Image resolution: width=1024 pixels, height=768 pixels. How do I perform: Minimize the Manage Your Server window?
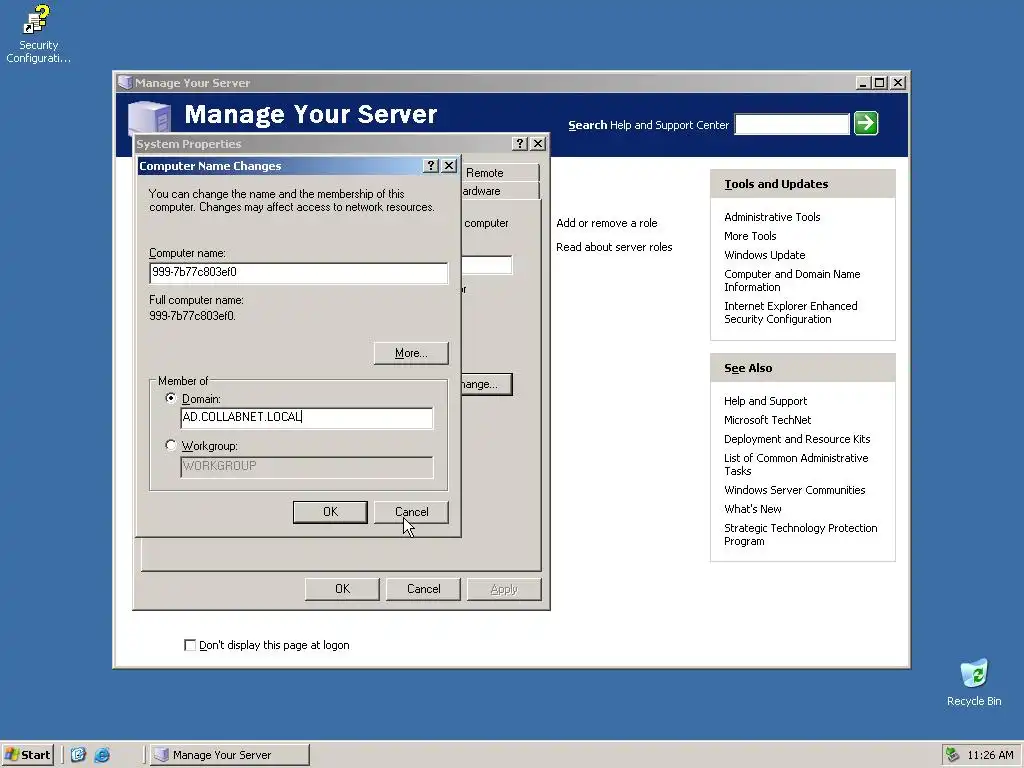(863, 83)
